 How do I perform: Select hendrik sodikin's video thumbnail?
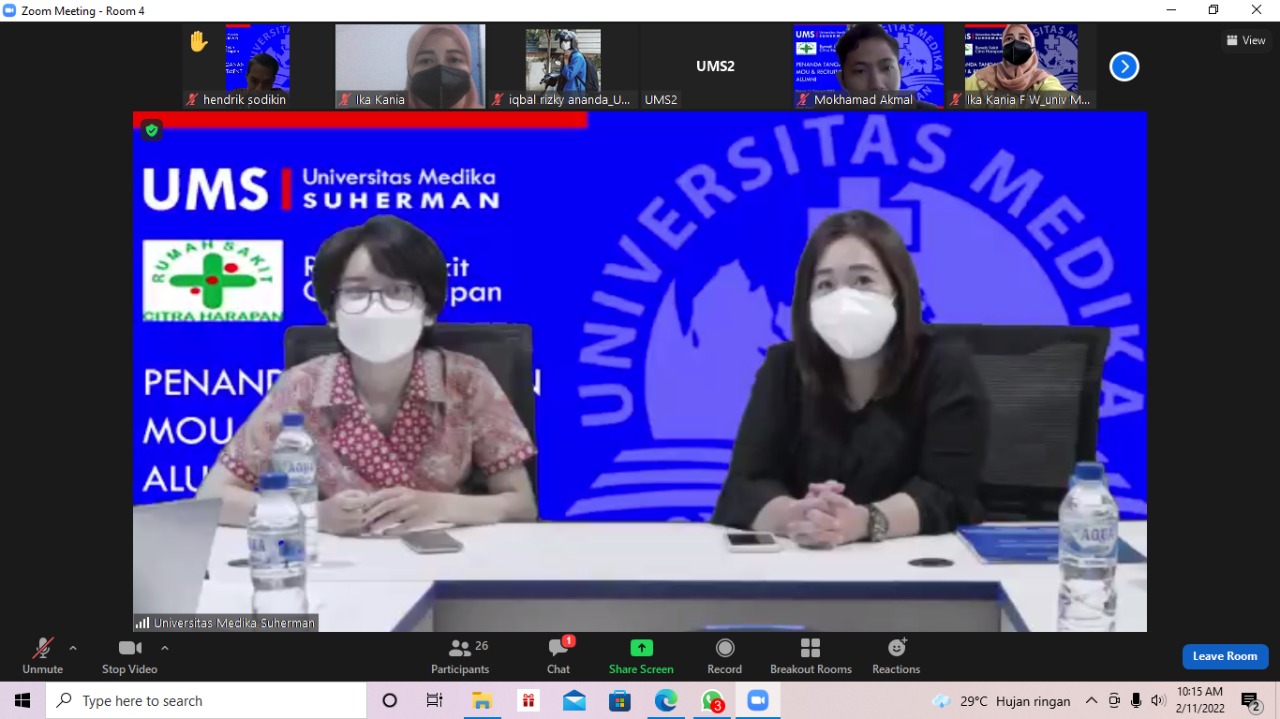(258, 66)
